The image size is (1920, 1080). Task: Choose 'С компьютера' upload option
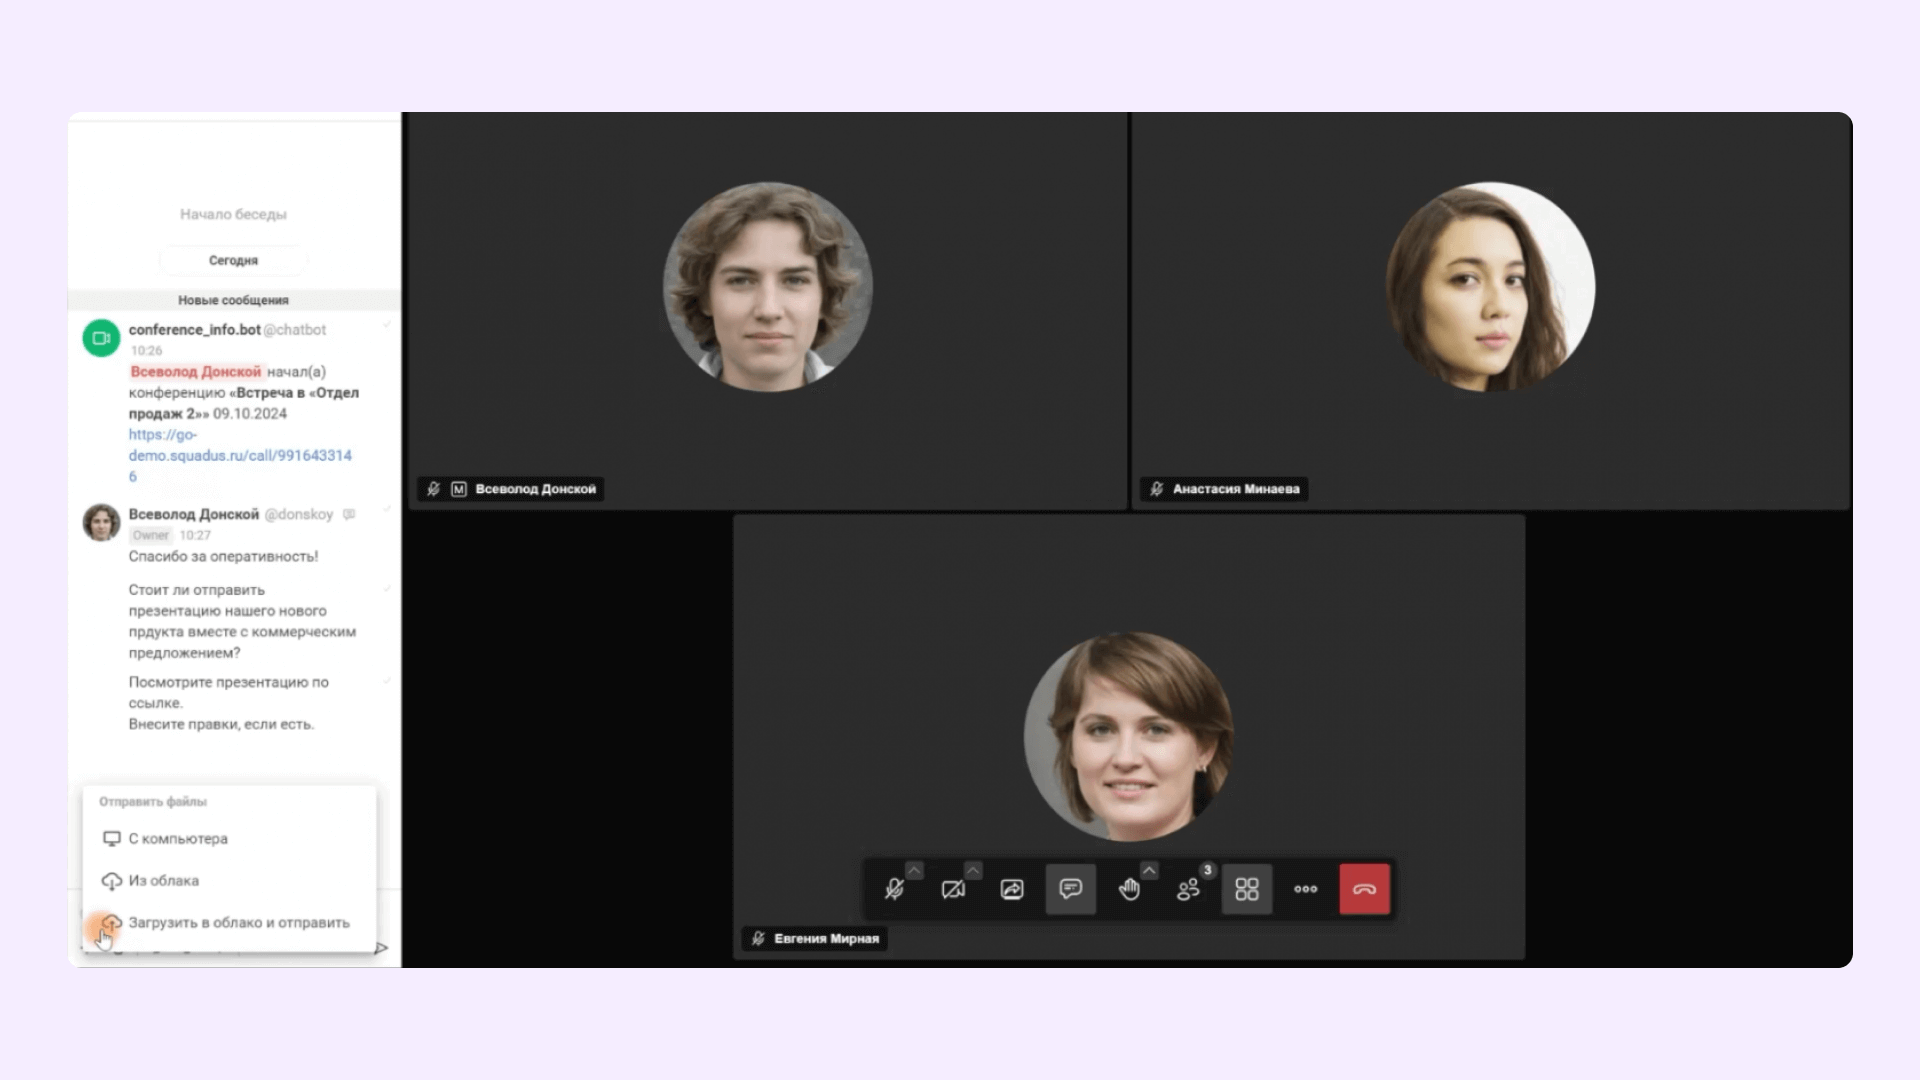[178, 839]
